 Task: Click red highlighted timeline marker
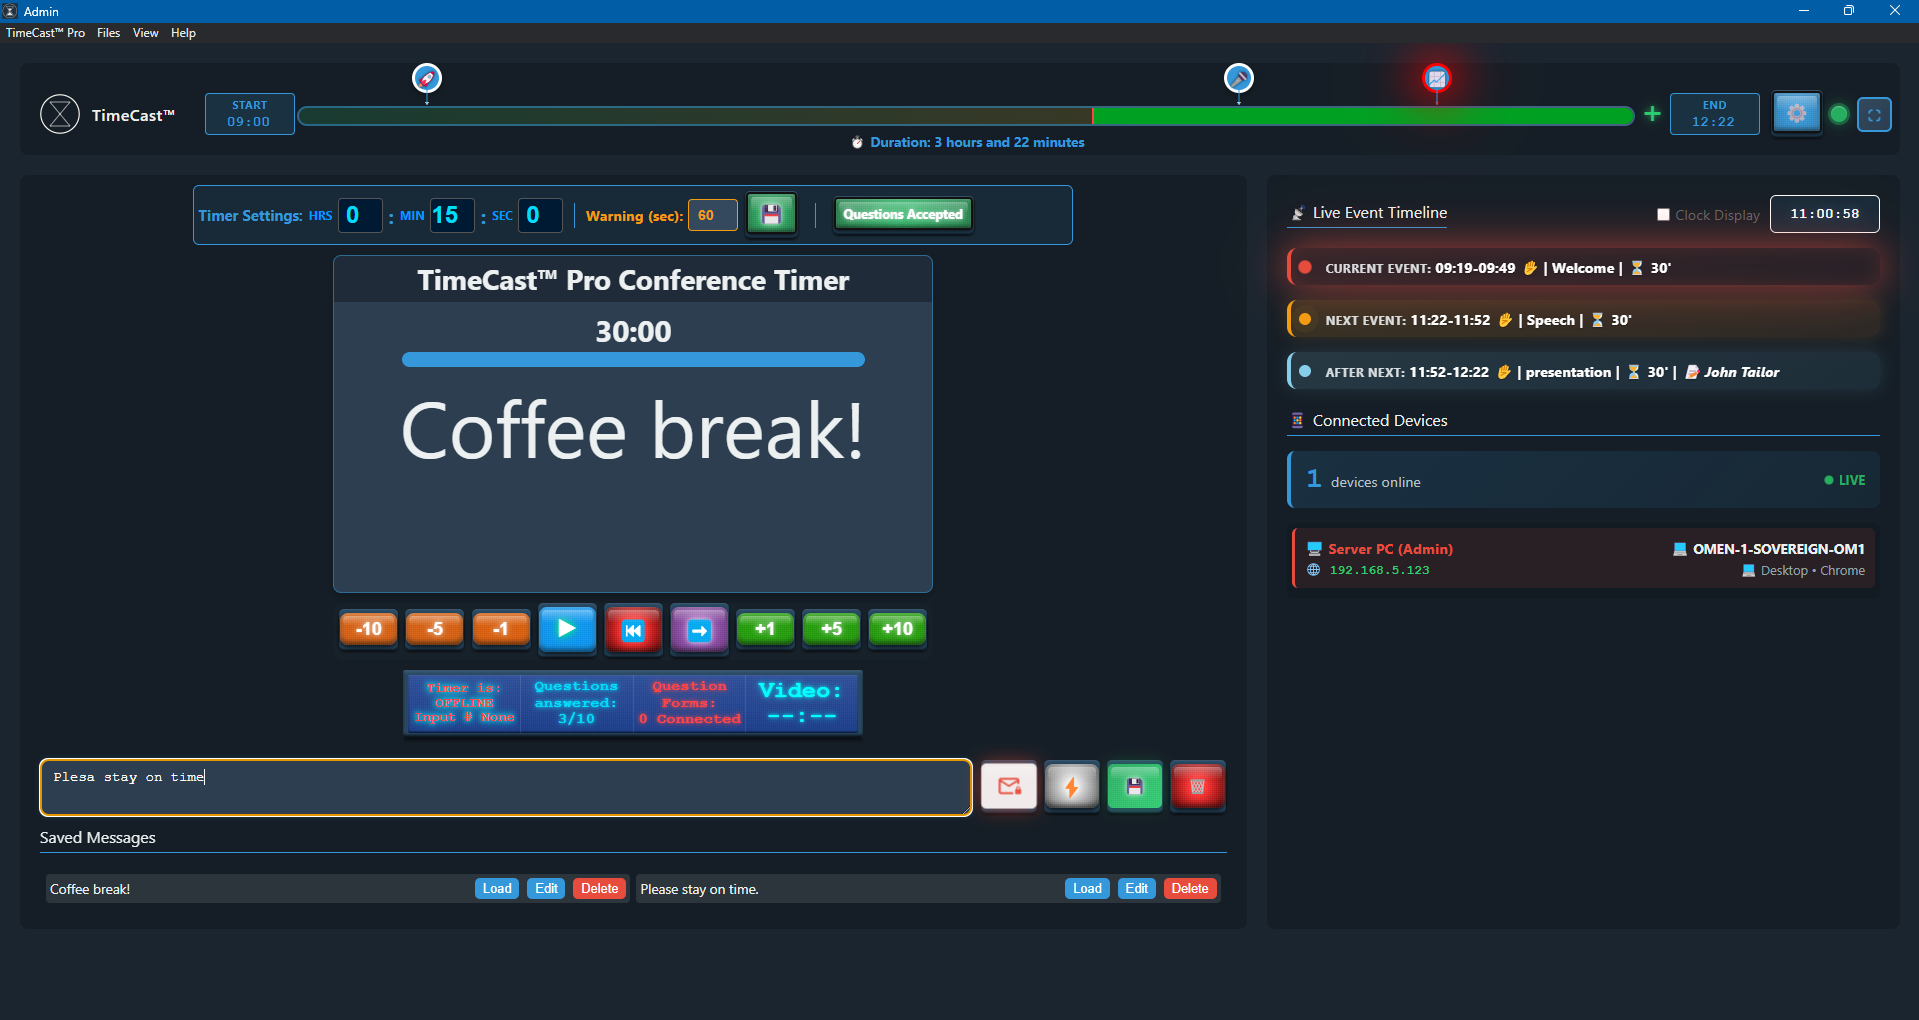[1436, 78]
